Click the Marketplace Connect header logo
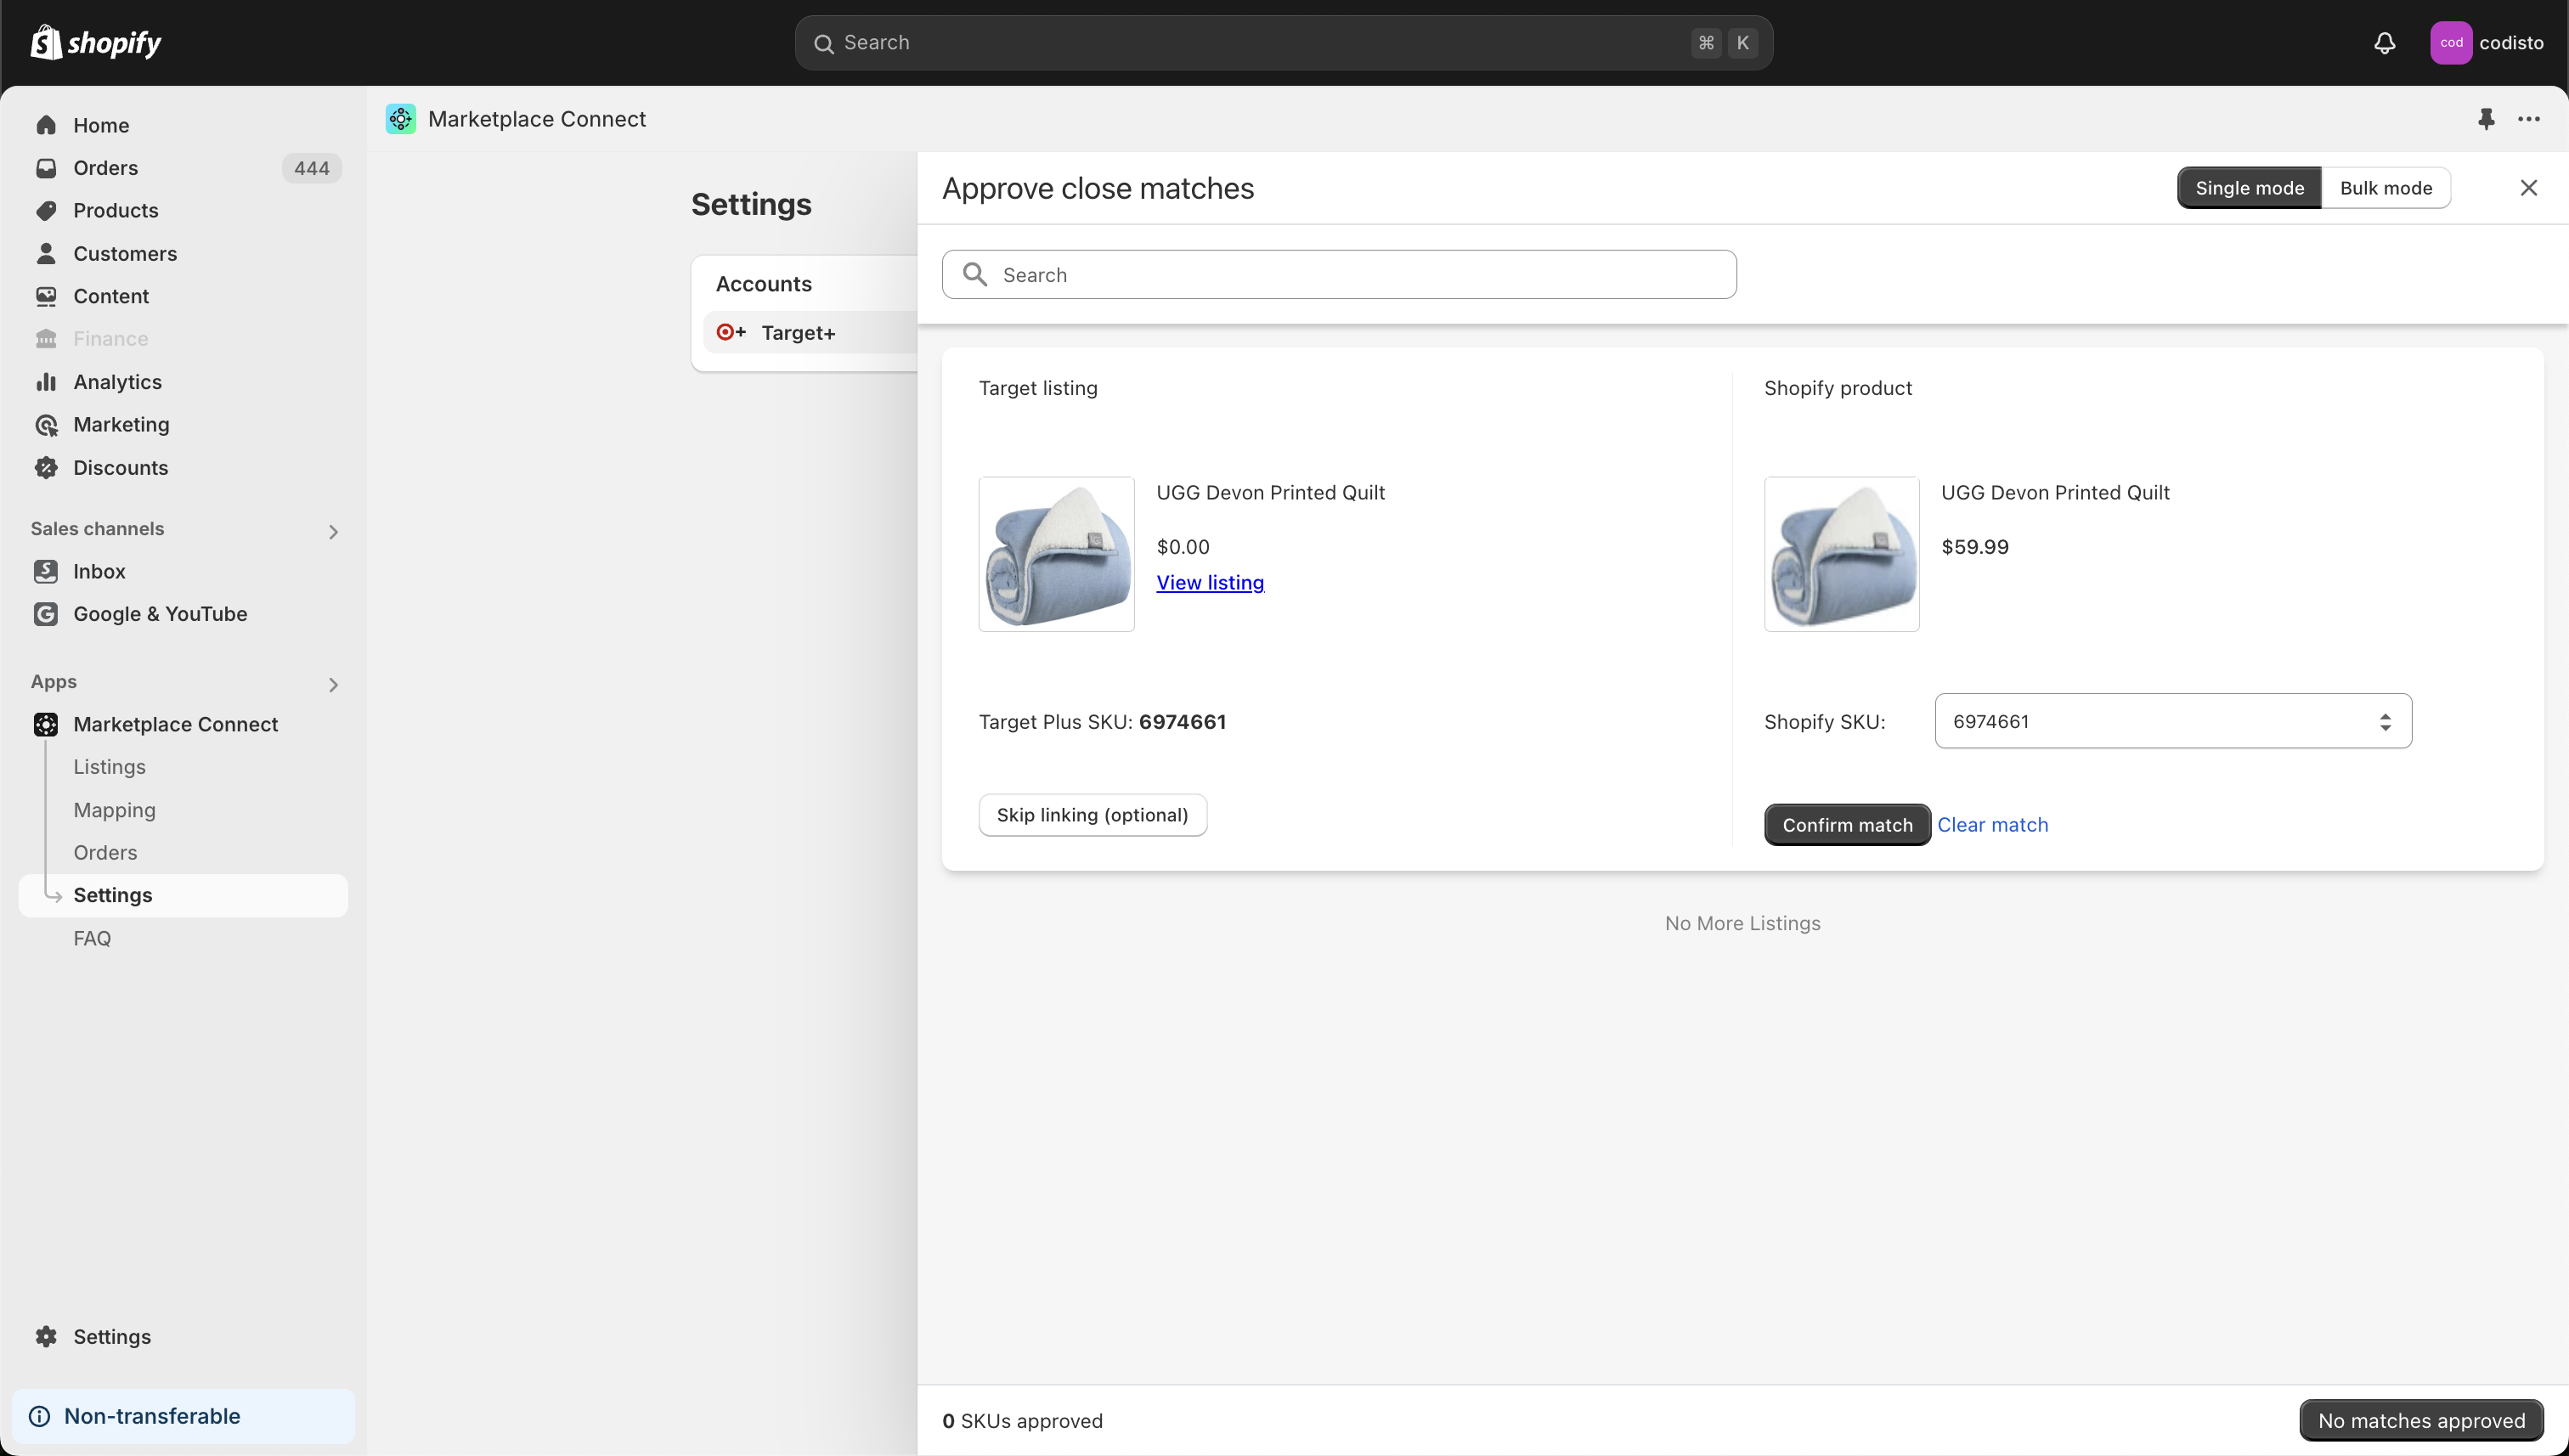Image resolution: width=2569 pixels, height=1456 pixels. (401, 119)
